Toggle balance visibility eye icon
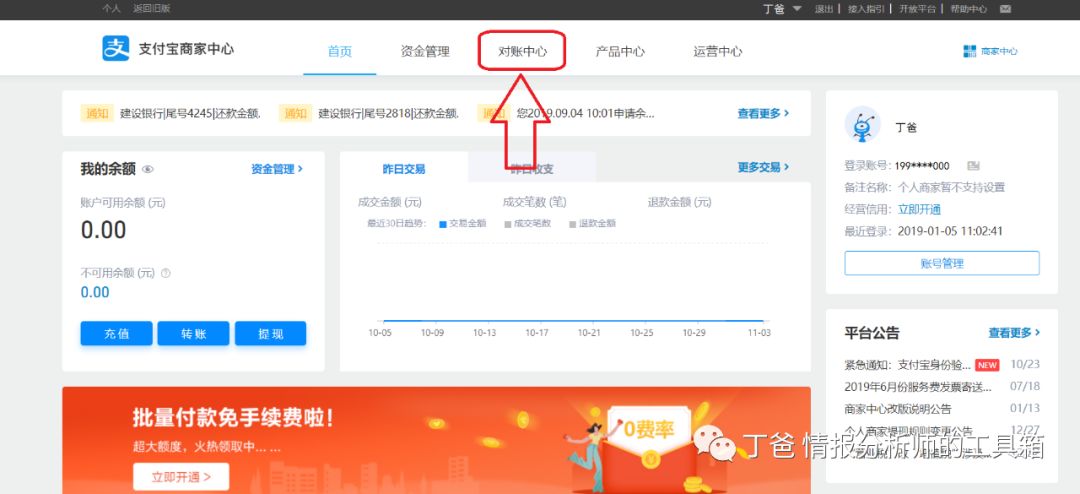The height and width of the screenshot is (494, 1080). pos(147,169)
